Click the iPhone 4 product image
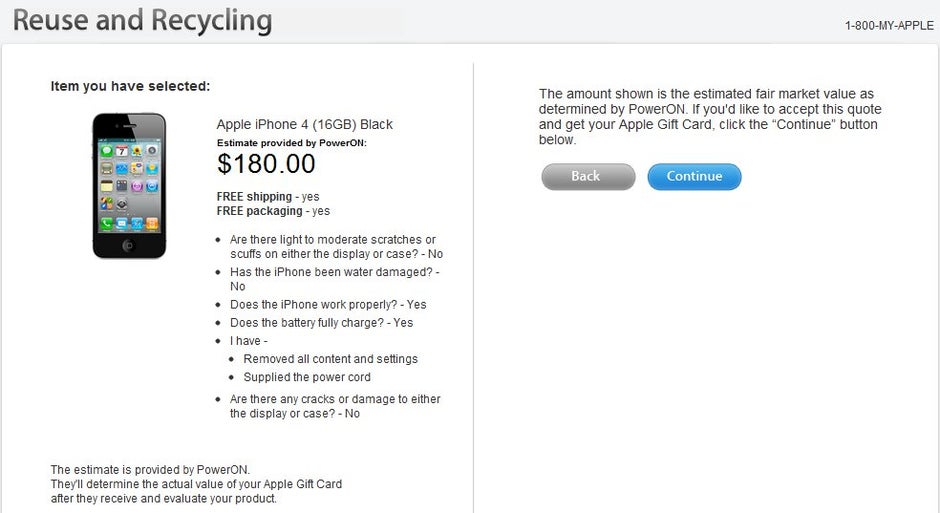 pyautogui.click(x=129, y=186)
